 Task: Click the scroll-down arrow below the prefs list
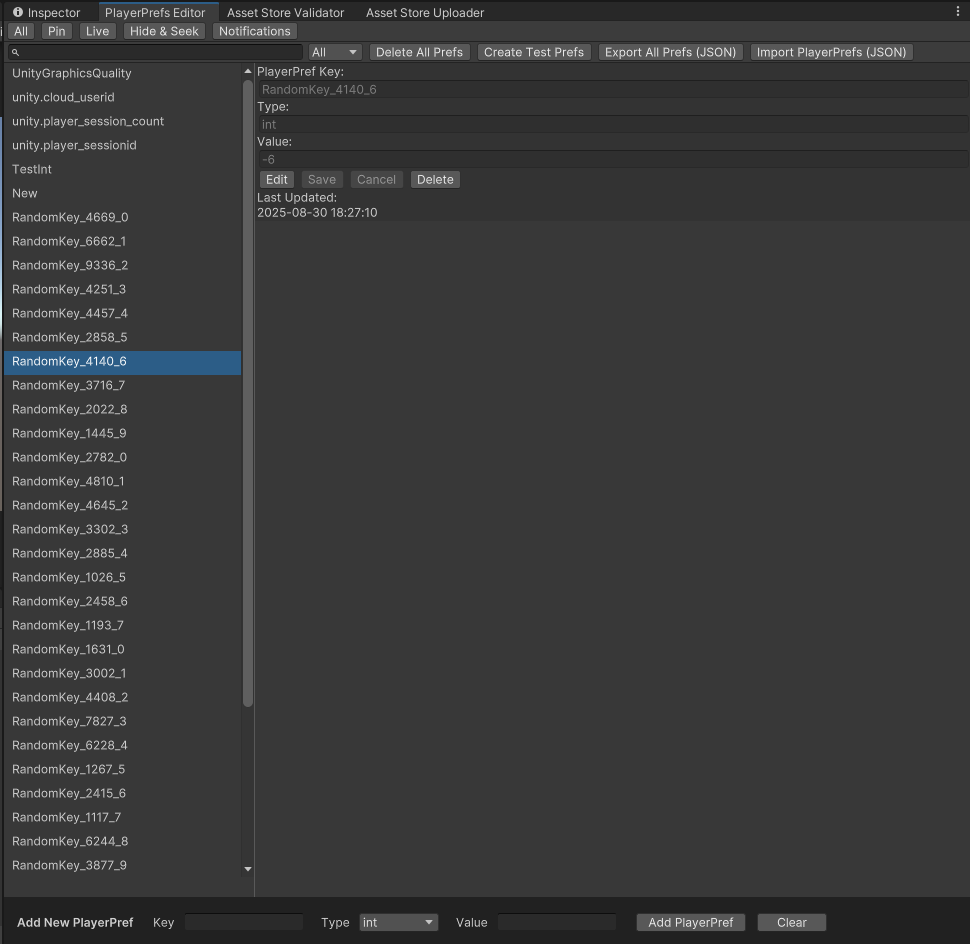coord(247,868)
